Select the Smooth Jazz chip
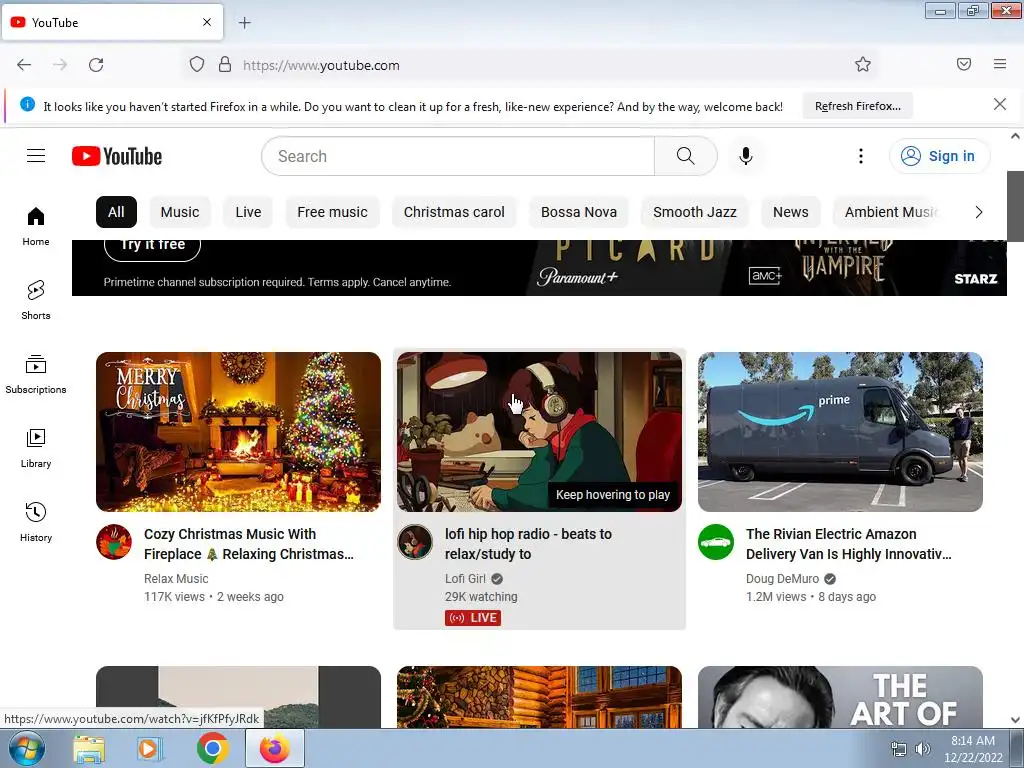The width and height of the screenshot is (1024, 768). (x=695, y=212)
